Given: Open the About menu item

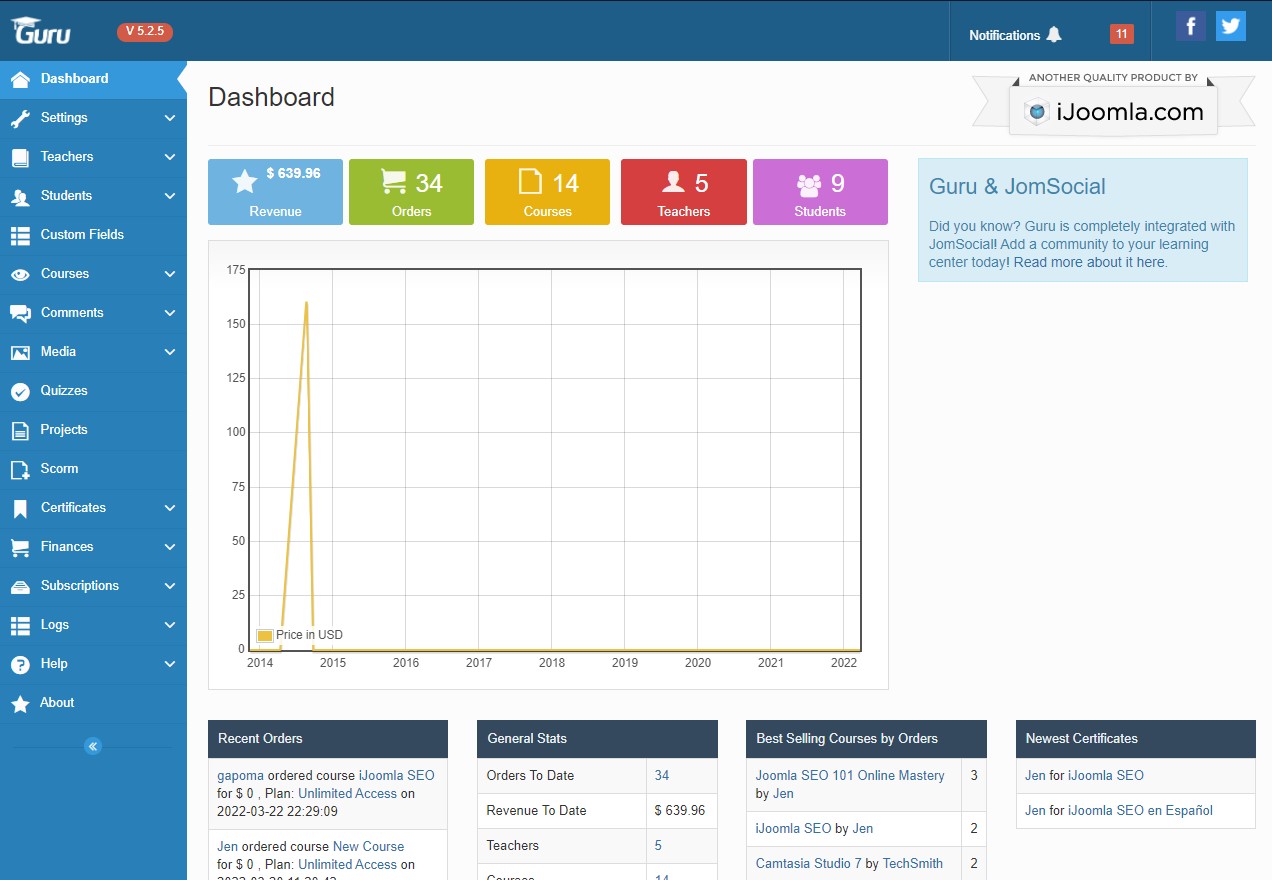Looking at the screenshot, I should 93,703.
